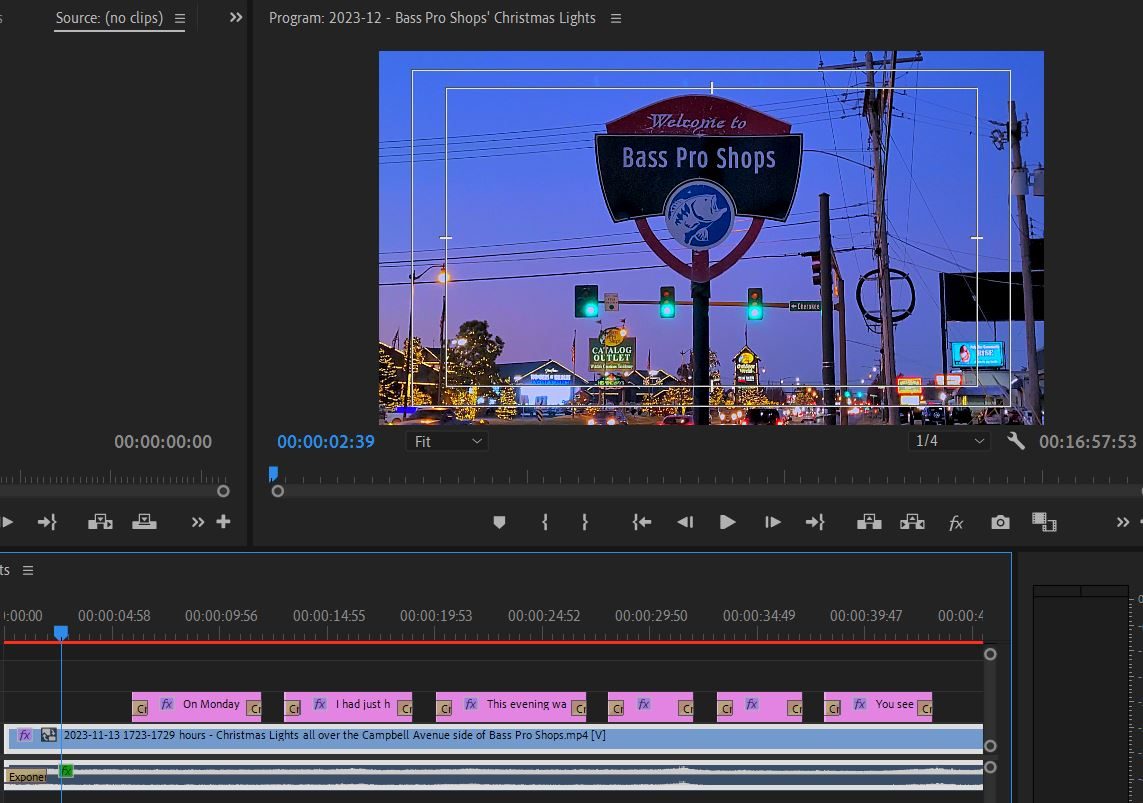Click the Source monitor Play button
Screen dimensions: 1143x803
[8, 522]
